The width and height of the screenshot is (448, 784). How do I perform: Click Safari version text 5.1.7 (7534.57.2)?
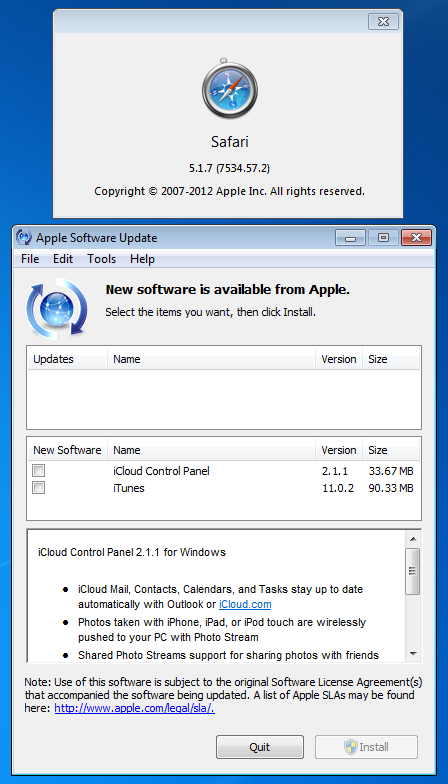230,168
